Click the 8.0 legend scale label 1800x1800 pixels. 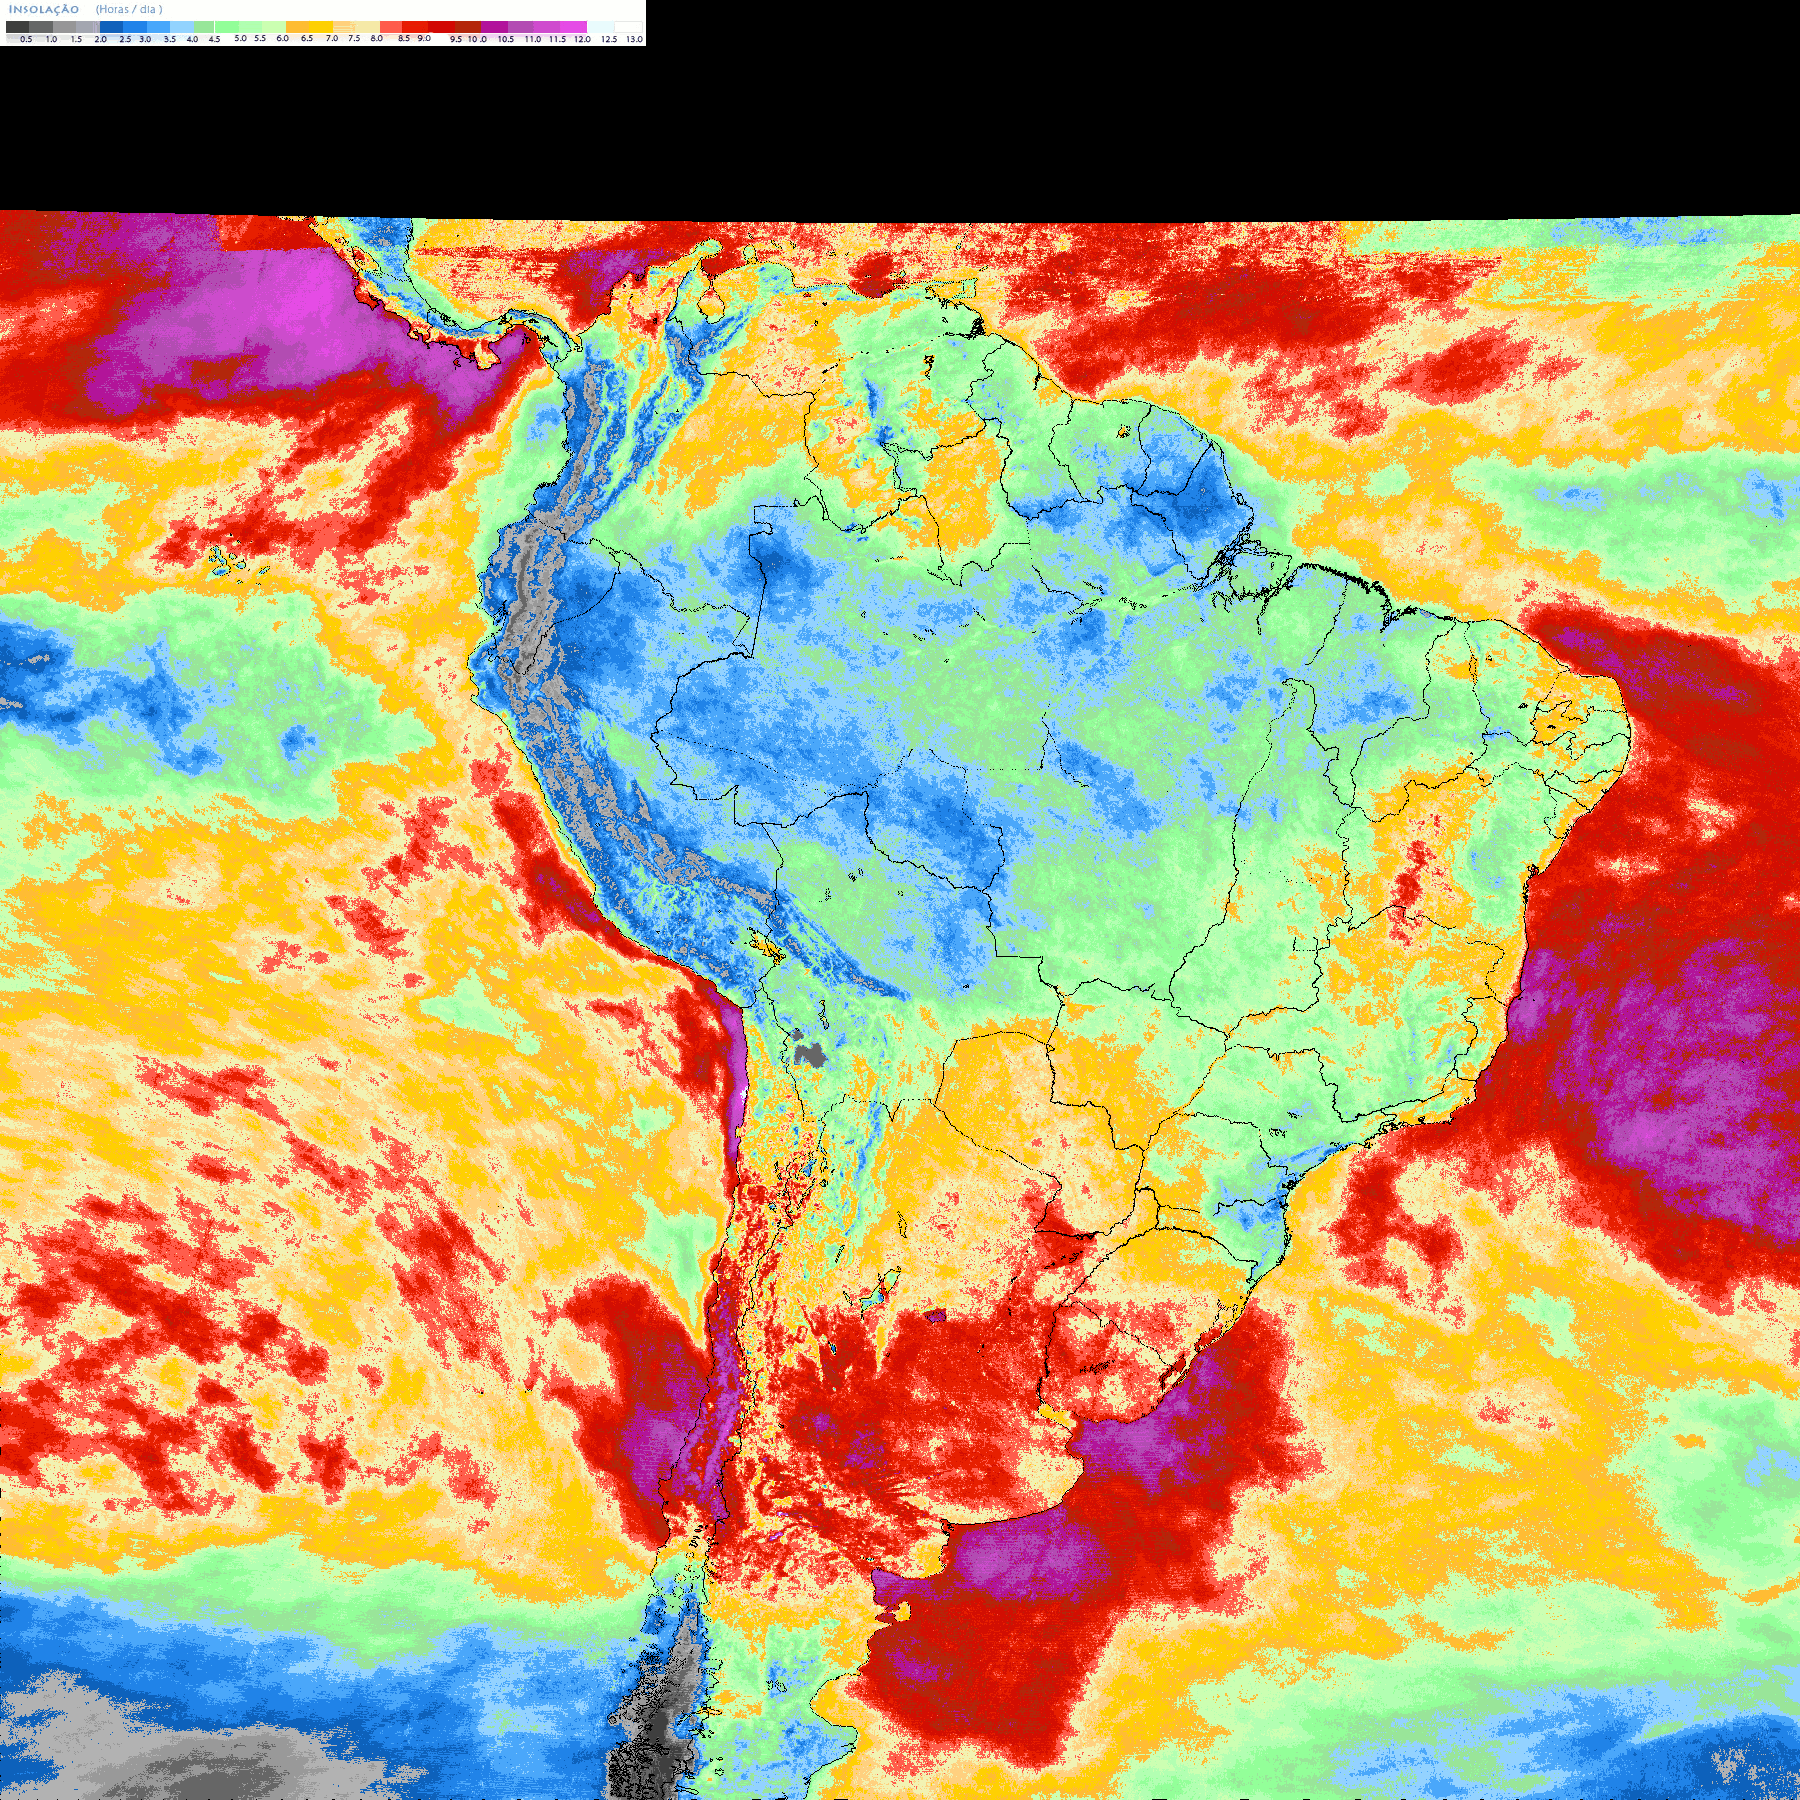point(377,38)
